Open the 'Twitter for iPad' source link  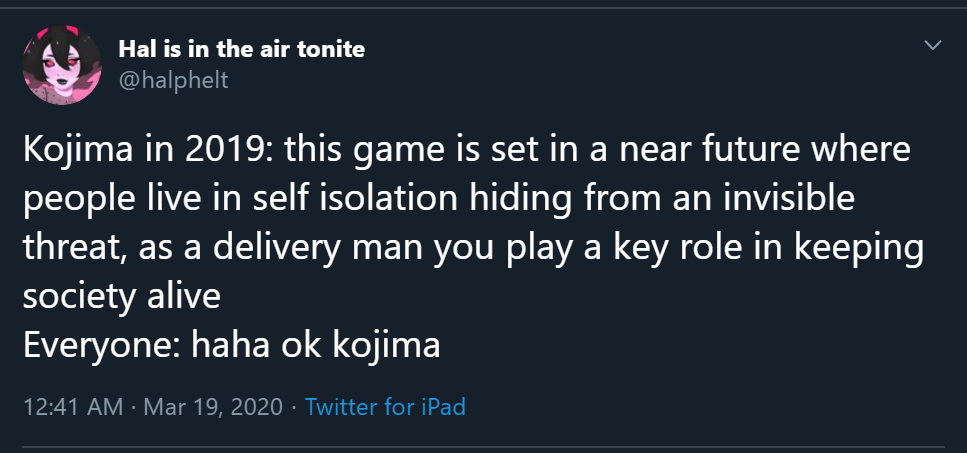click(385, 407)
